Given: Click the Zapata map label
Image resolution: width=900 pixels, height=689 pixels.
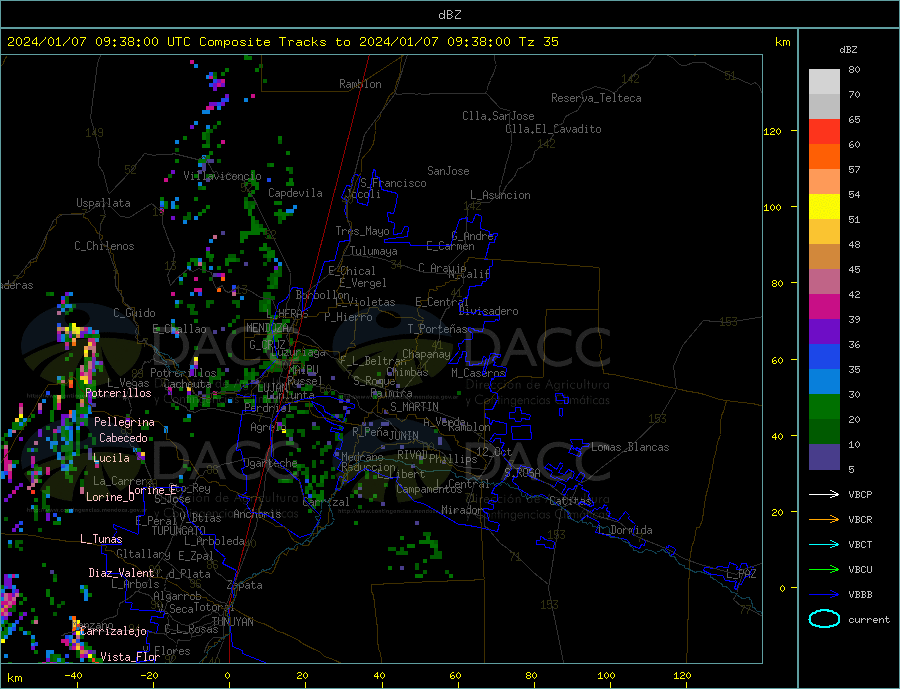Looking at the screenshot, I should point(245,586).
